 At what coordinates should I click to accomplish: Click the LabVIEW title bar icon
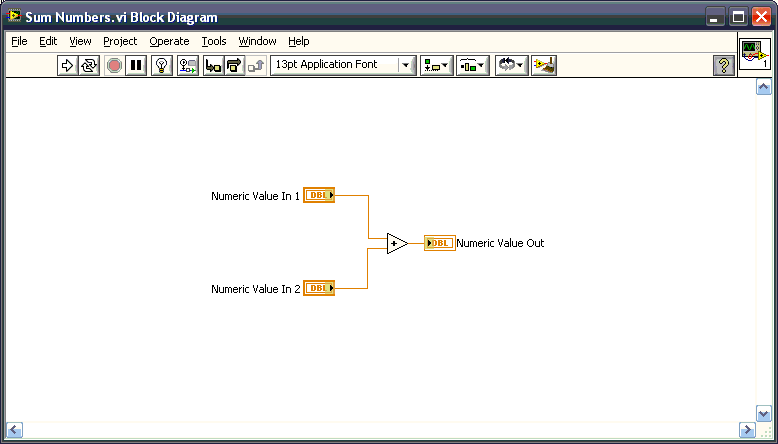14,16
